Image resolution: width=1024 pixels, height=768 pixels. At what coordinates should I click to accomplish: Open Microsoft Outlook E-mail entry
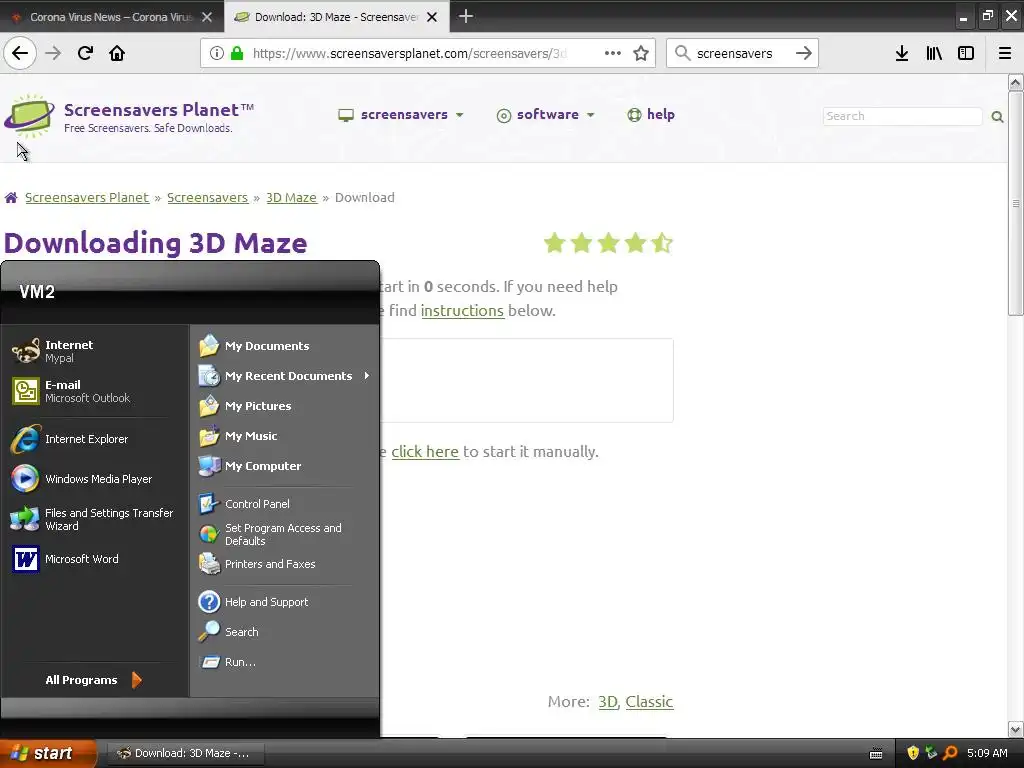[97, 391]
